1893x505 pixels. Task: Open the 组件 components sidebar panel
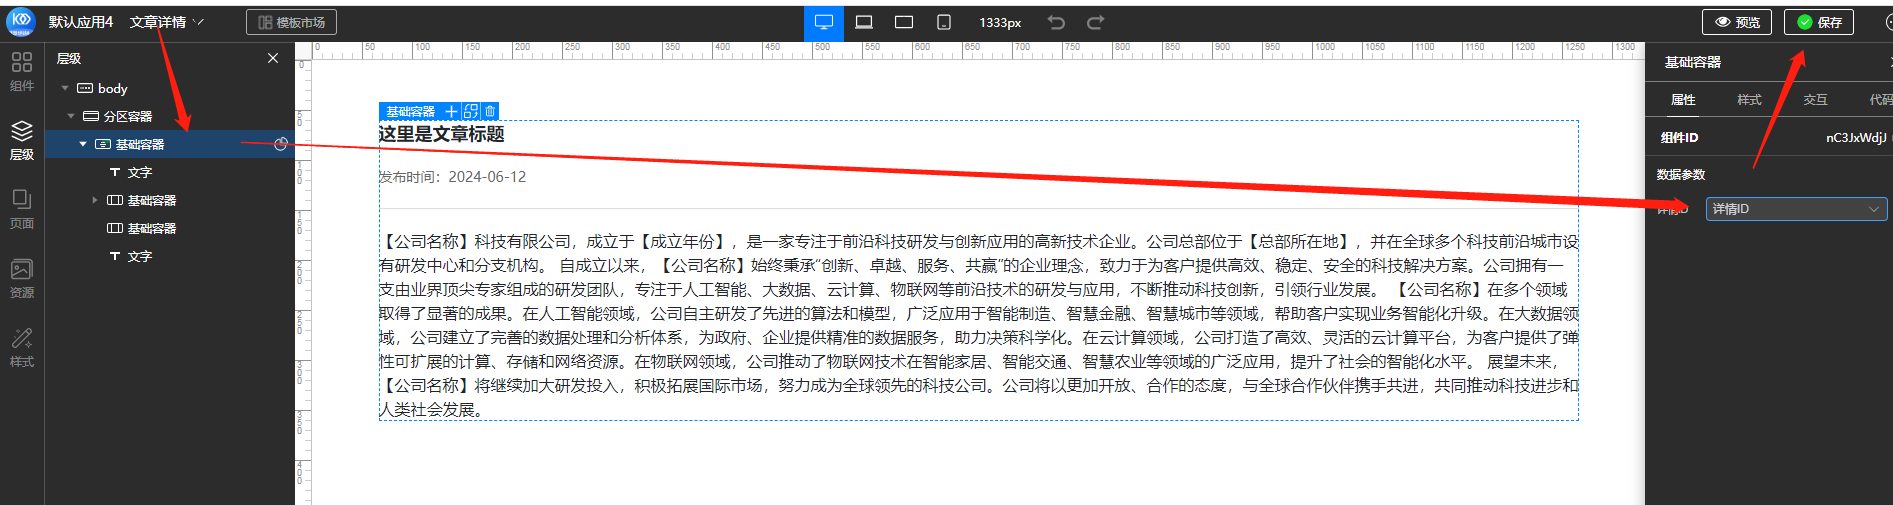[22, 72]
